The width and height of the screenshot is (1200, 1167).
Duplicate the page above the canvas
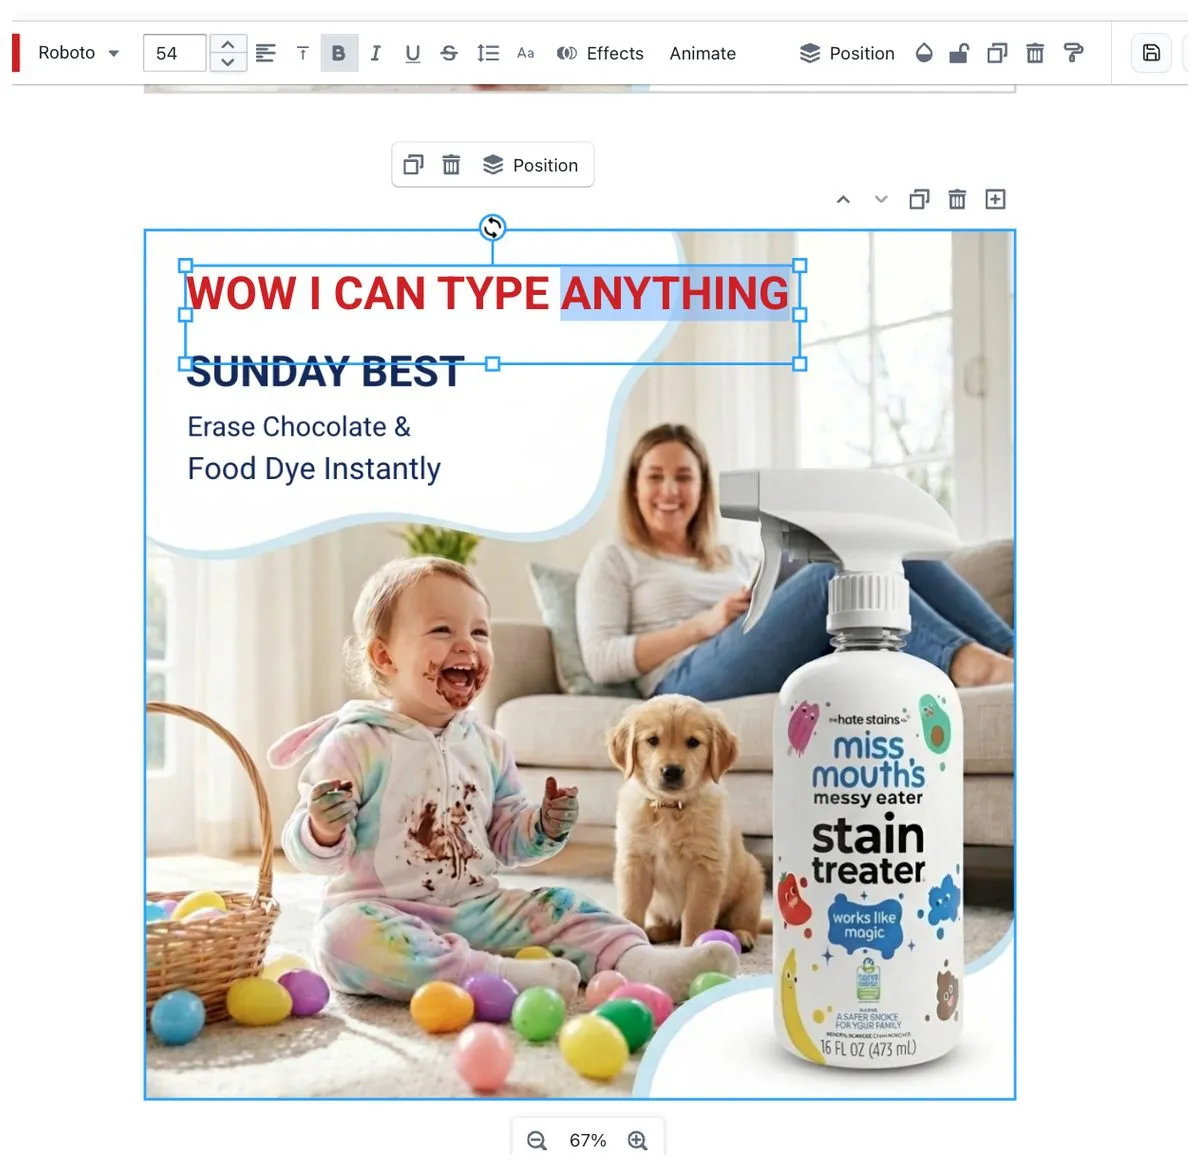click(919, 199)
